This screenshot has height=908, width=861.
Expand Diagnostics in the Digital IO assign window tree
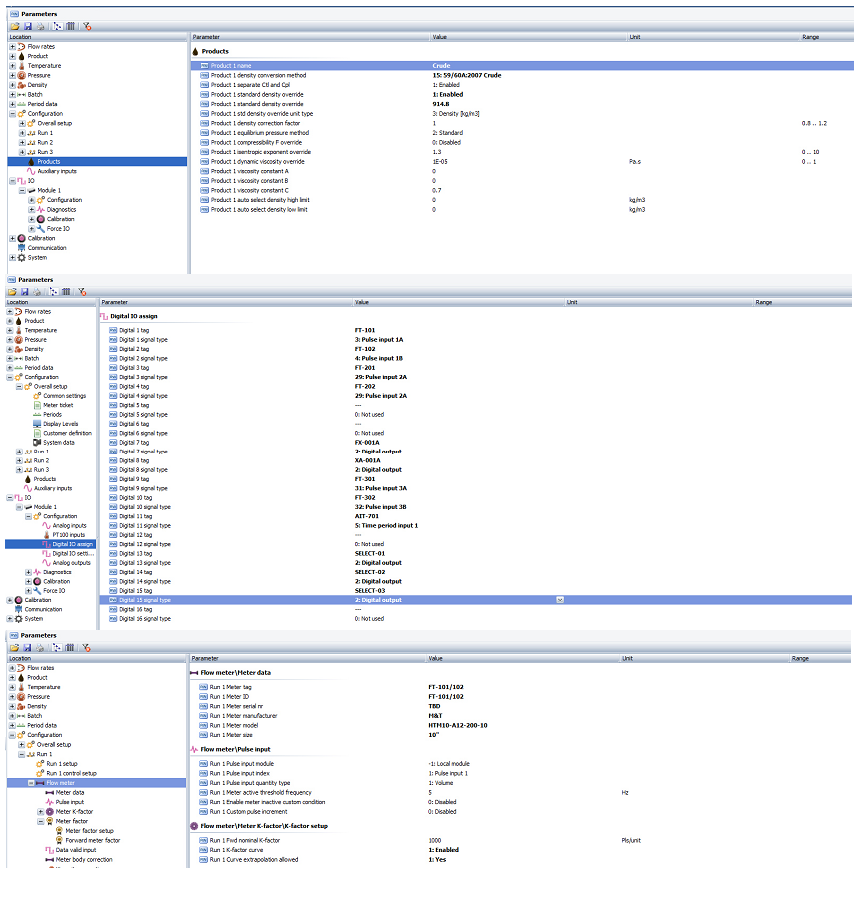[x=28, y=572]
